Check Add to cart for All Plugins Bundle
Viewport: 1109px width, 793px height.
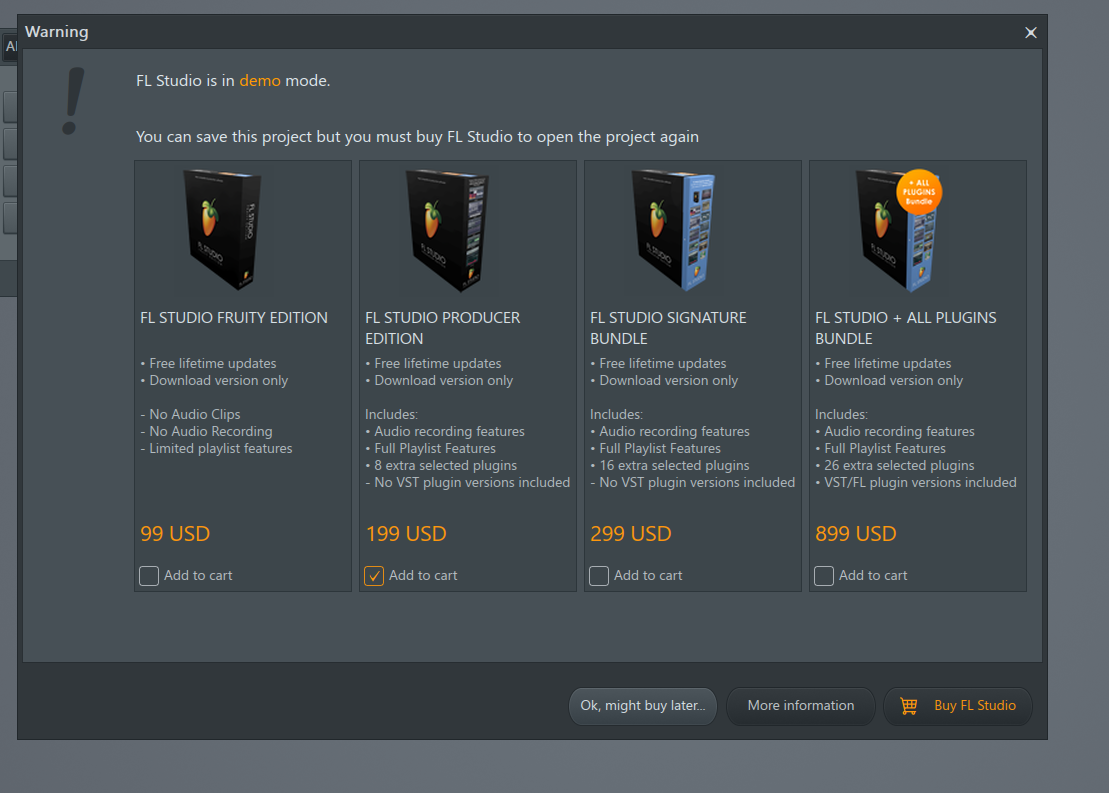click(x=824, y=576)
